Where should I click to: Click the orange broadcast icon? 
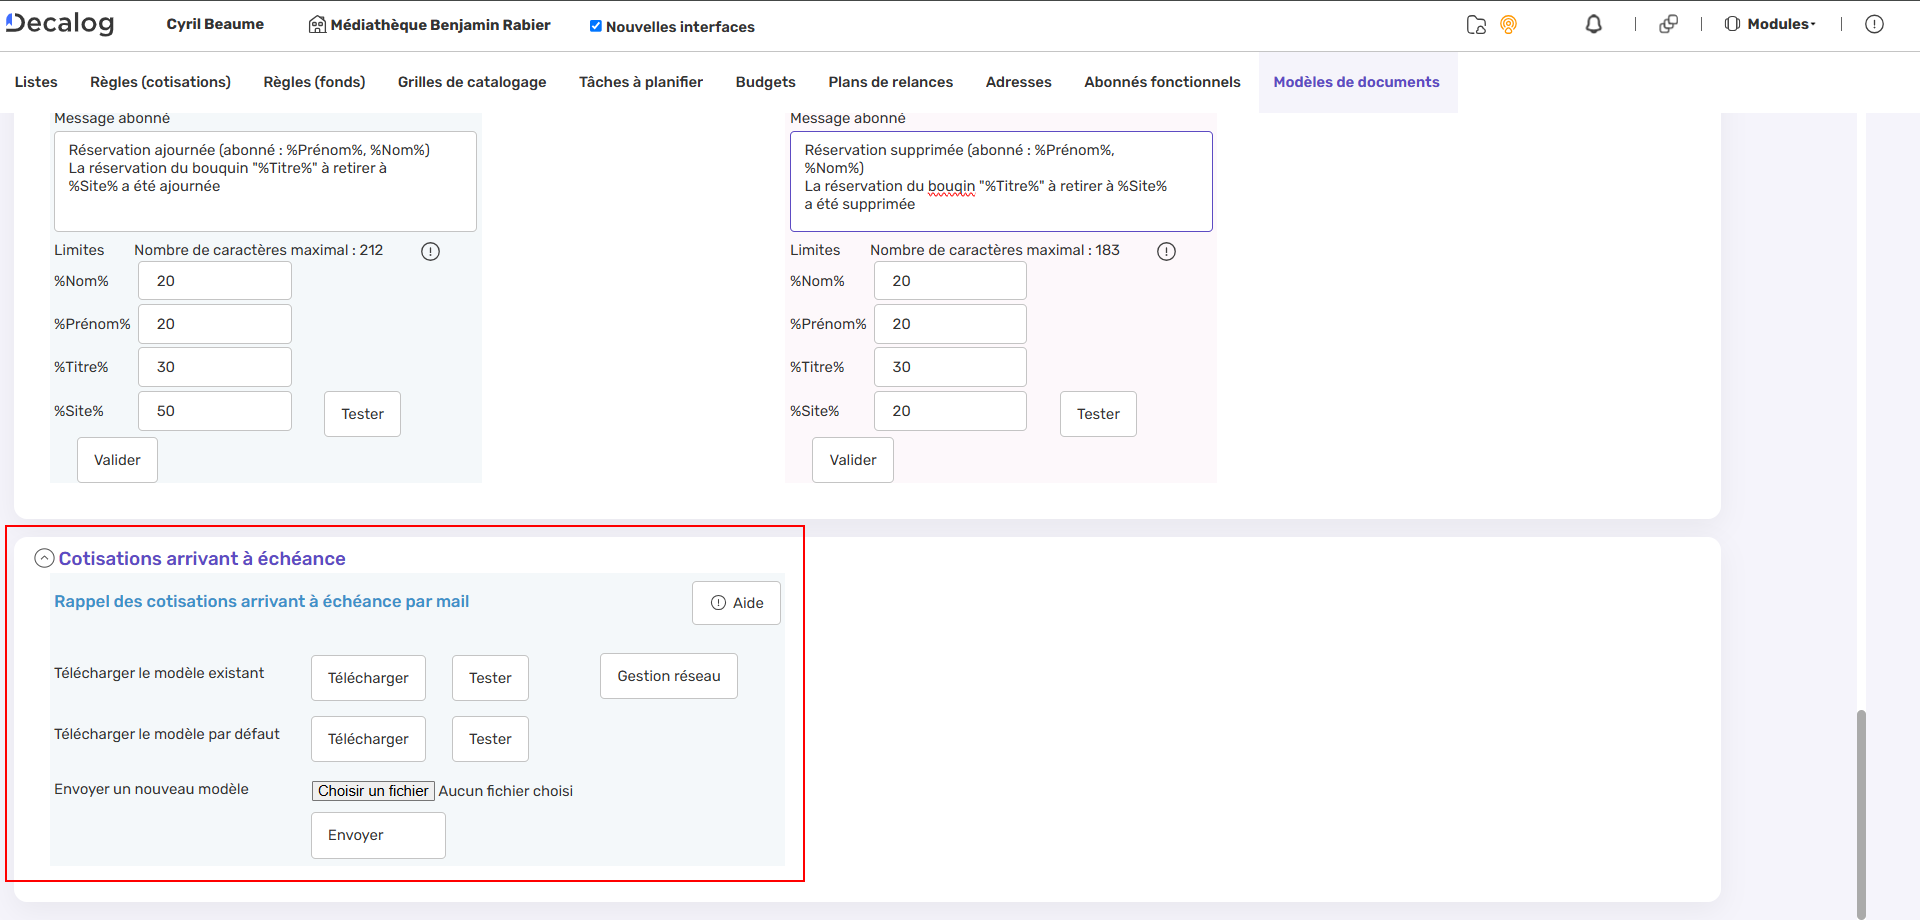pyautogui.click(x=1508, y=24)
